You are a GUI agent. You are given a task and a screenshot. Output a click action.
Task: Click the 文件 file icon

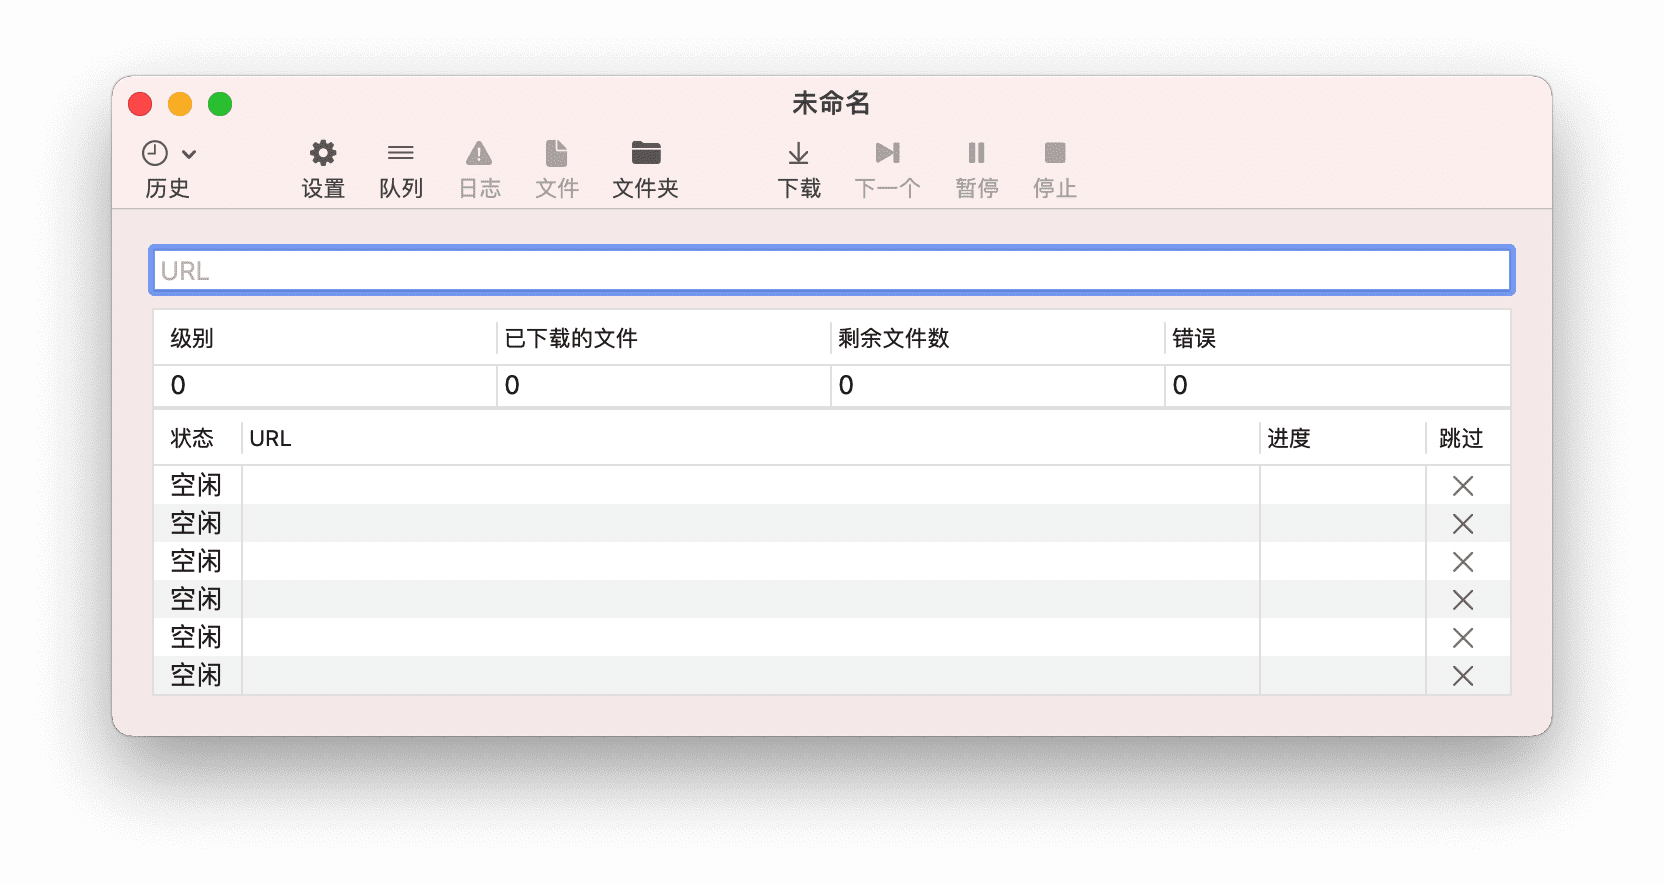[x=556, y=153]
